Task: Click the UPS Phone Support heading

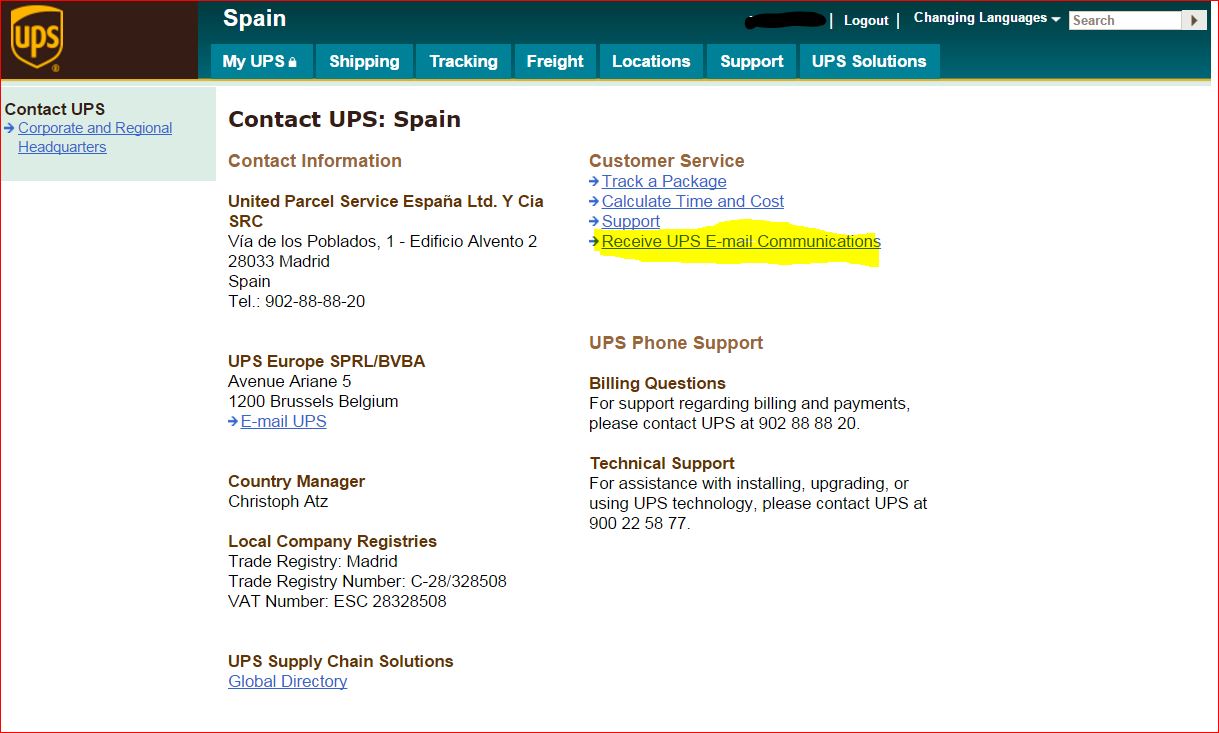Action: (676, 343)
